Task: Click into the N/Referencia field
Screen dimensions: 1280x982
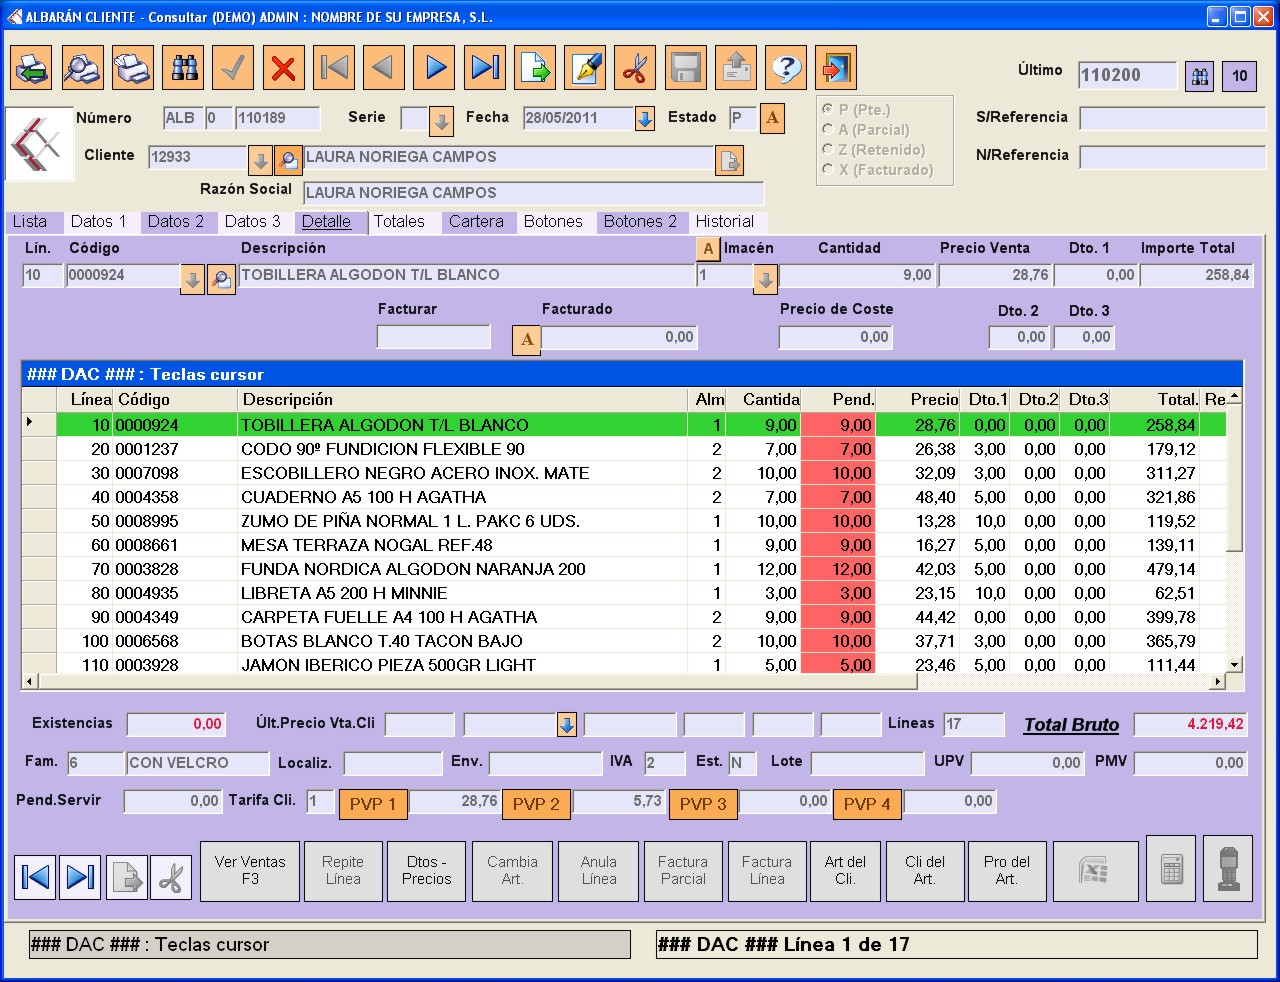Action: tap(1172, 157)
